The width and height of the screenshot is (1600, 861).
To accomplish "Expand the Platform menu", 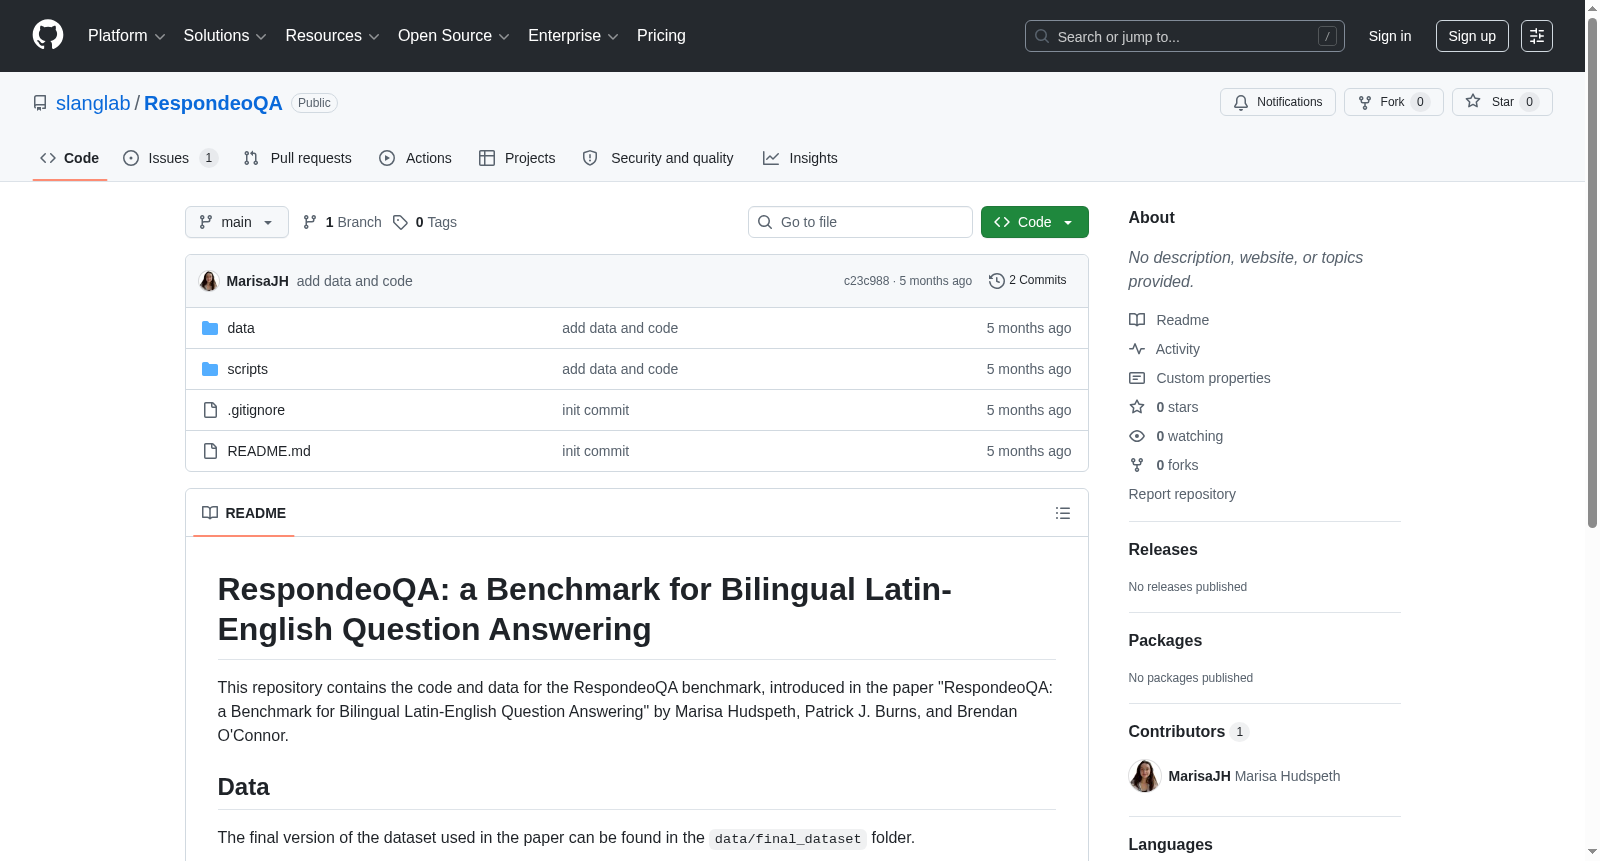I will point(127,36).
